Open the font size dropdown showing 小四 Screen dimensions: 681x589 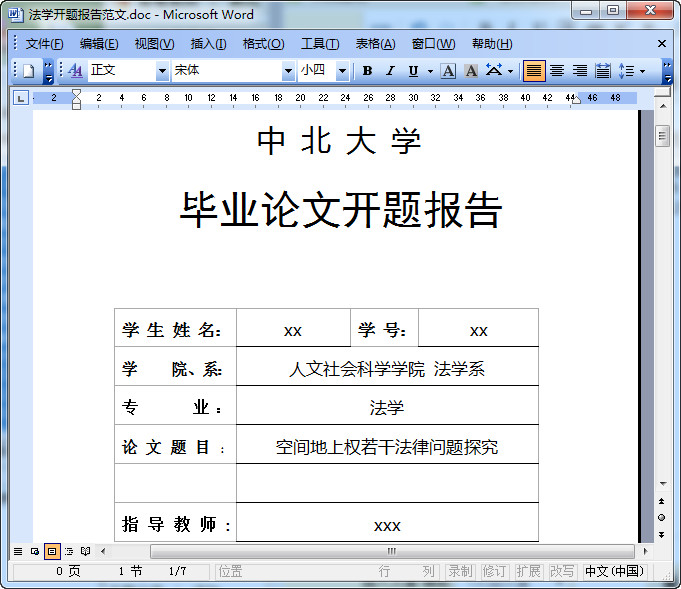point(342,70)
